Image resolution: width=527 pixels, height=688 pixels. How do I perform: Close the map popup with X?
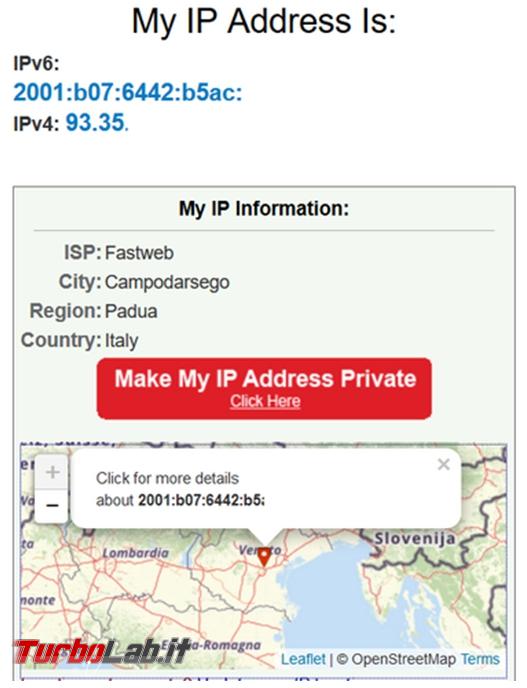[444, 464]
